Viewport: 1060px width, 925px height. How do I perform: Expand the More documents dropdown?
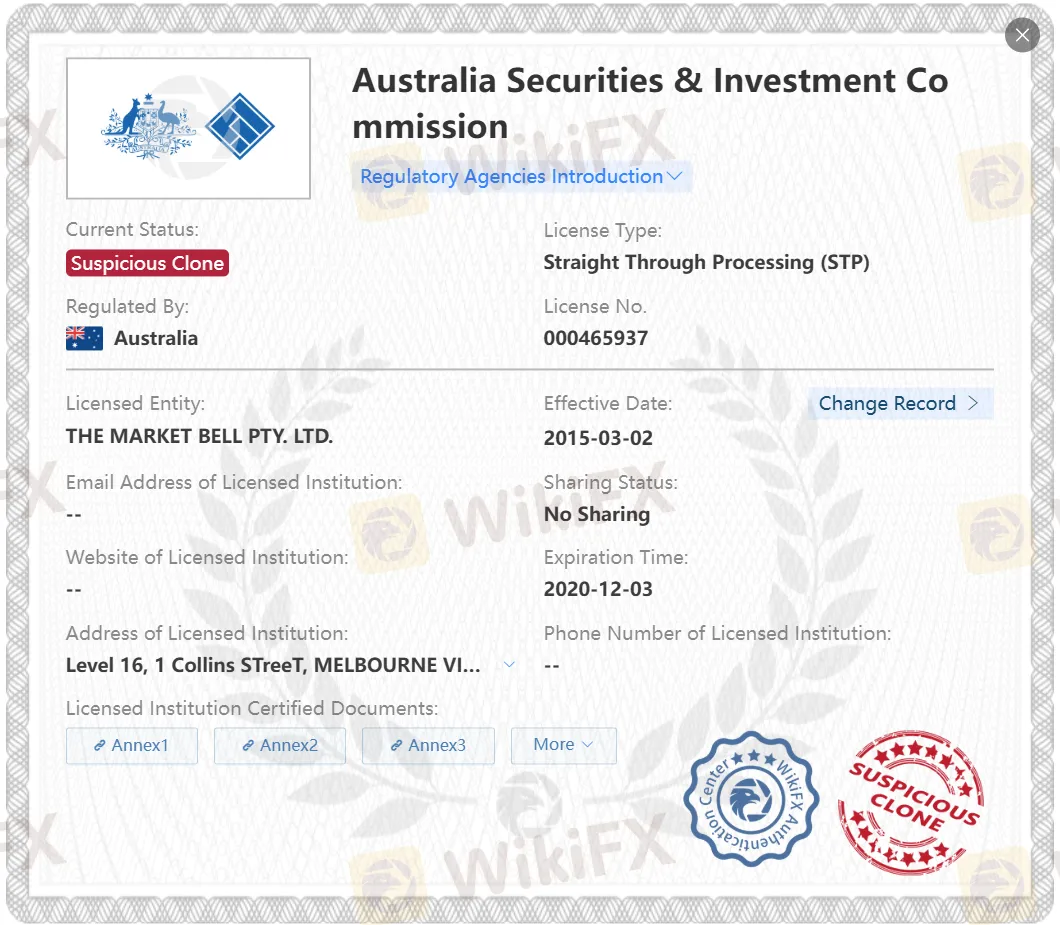pos(563,745)
